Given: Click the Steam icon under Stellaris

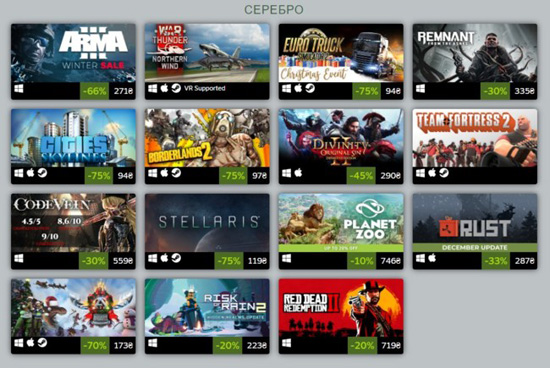Looking at the screenshot, I should tap(176, 258).
